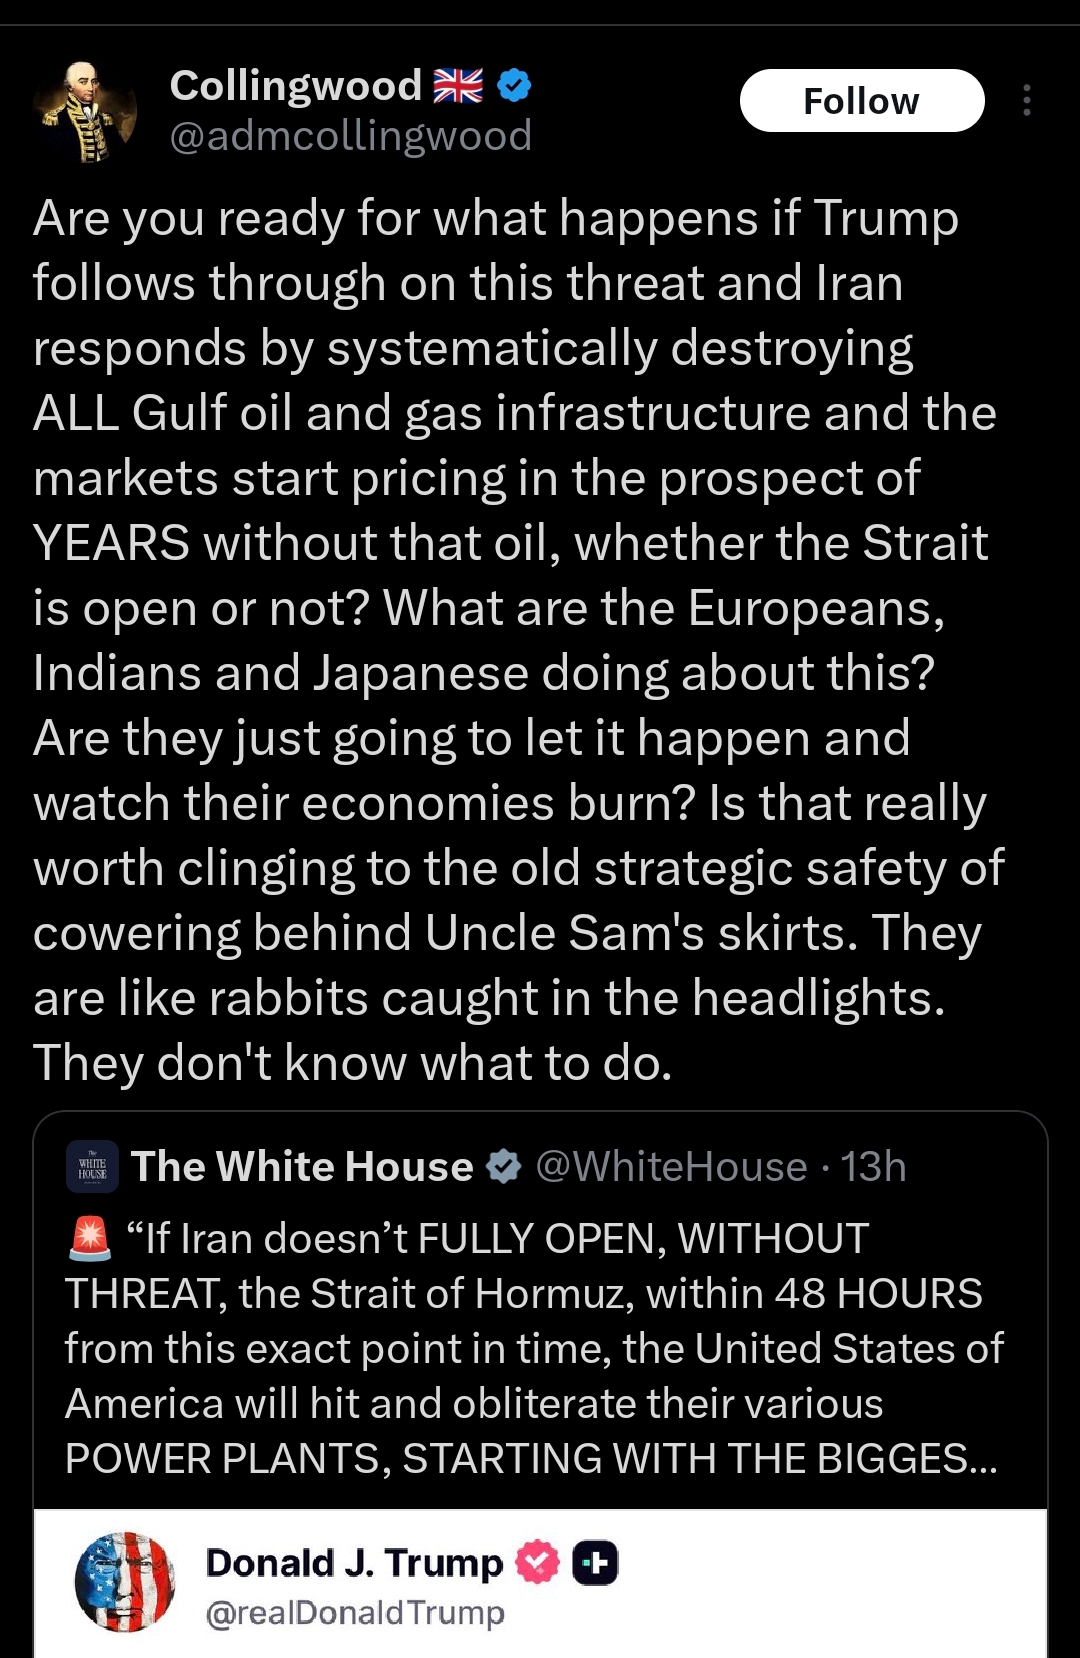1080x1658 pixels.
Task: Click The White House verified badge
Action: [x=504, y=1167]
